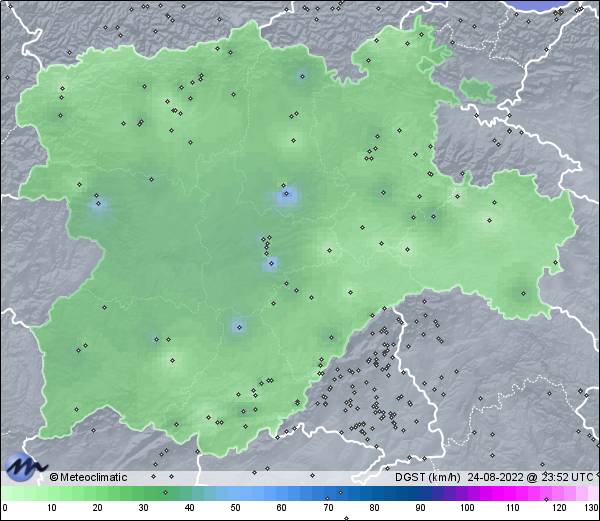Screen dimensions: 600x521
Task: Click scale label 60
Action: (x=281, y=508)
